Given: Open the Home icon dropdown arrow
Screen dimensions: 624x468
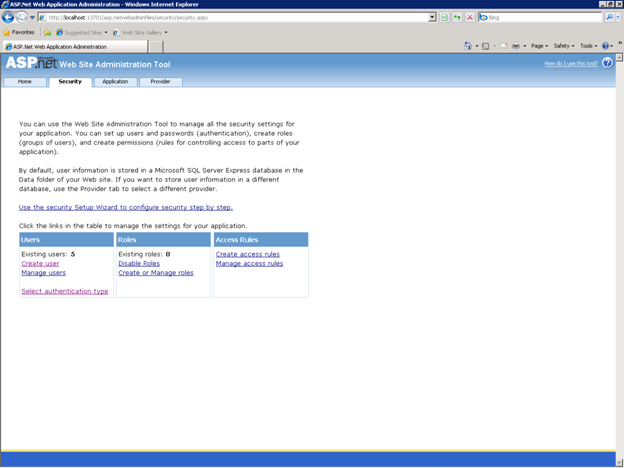Looking at the screenshot, I should click(x=477, y=46).
